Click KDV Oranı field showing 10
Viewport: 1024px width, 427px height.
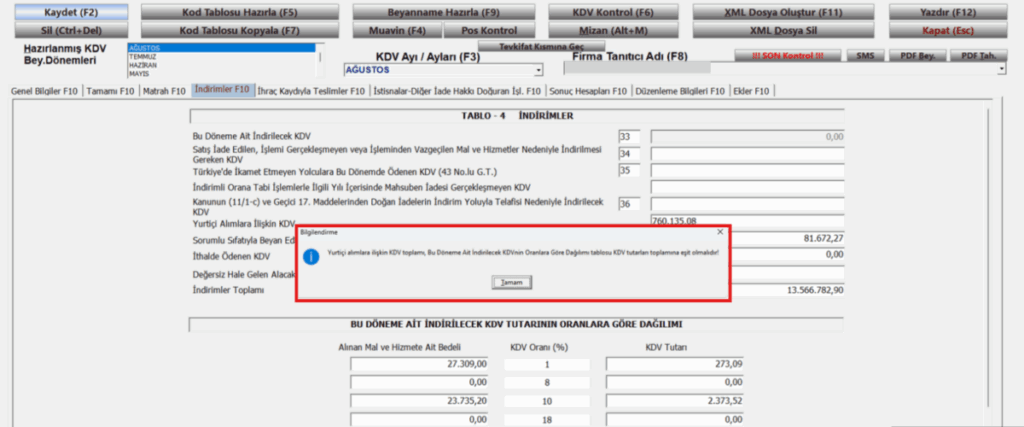pyautogui.click(x=547, y=402)
